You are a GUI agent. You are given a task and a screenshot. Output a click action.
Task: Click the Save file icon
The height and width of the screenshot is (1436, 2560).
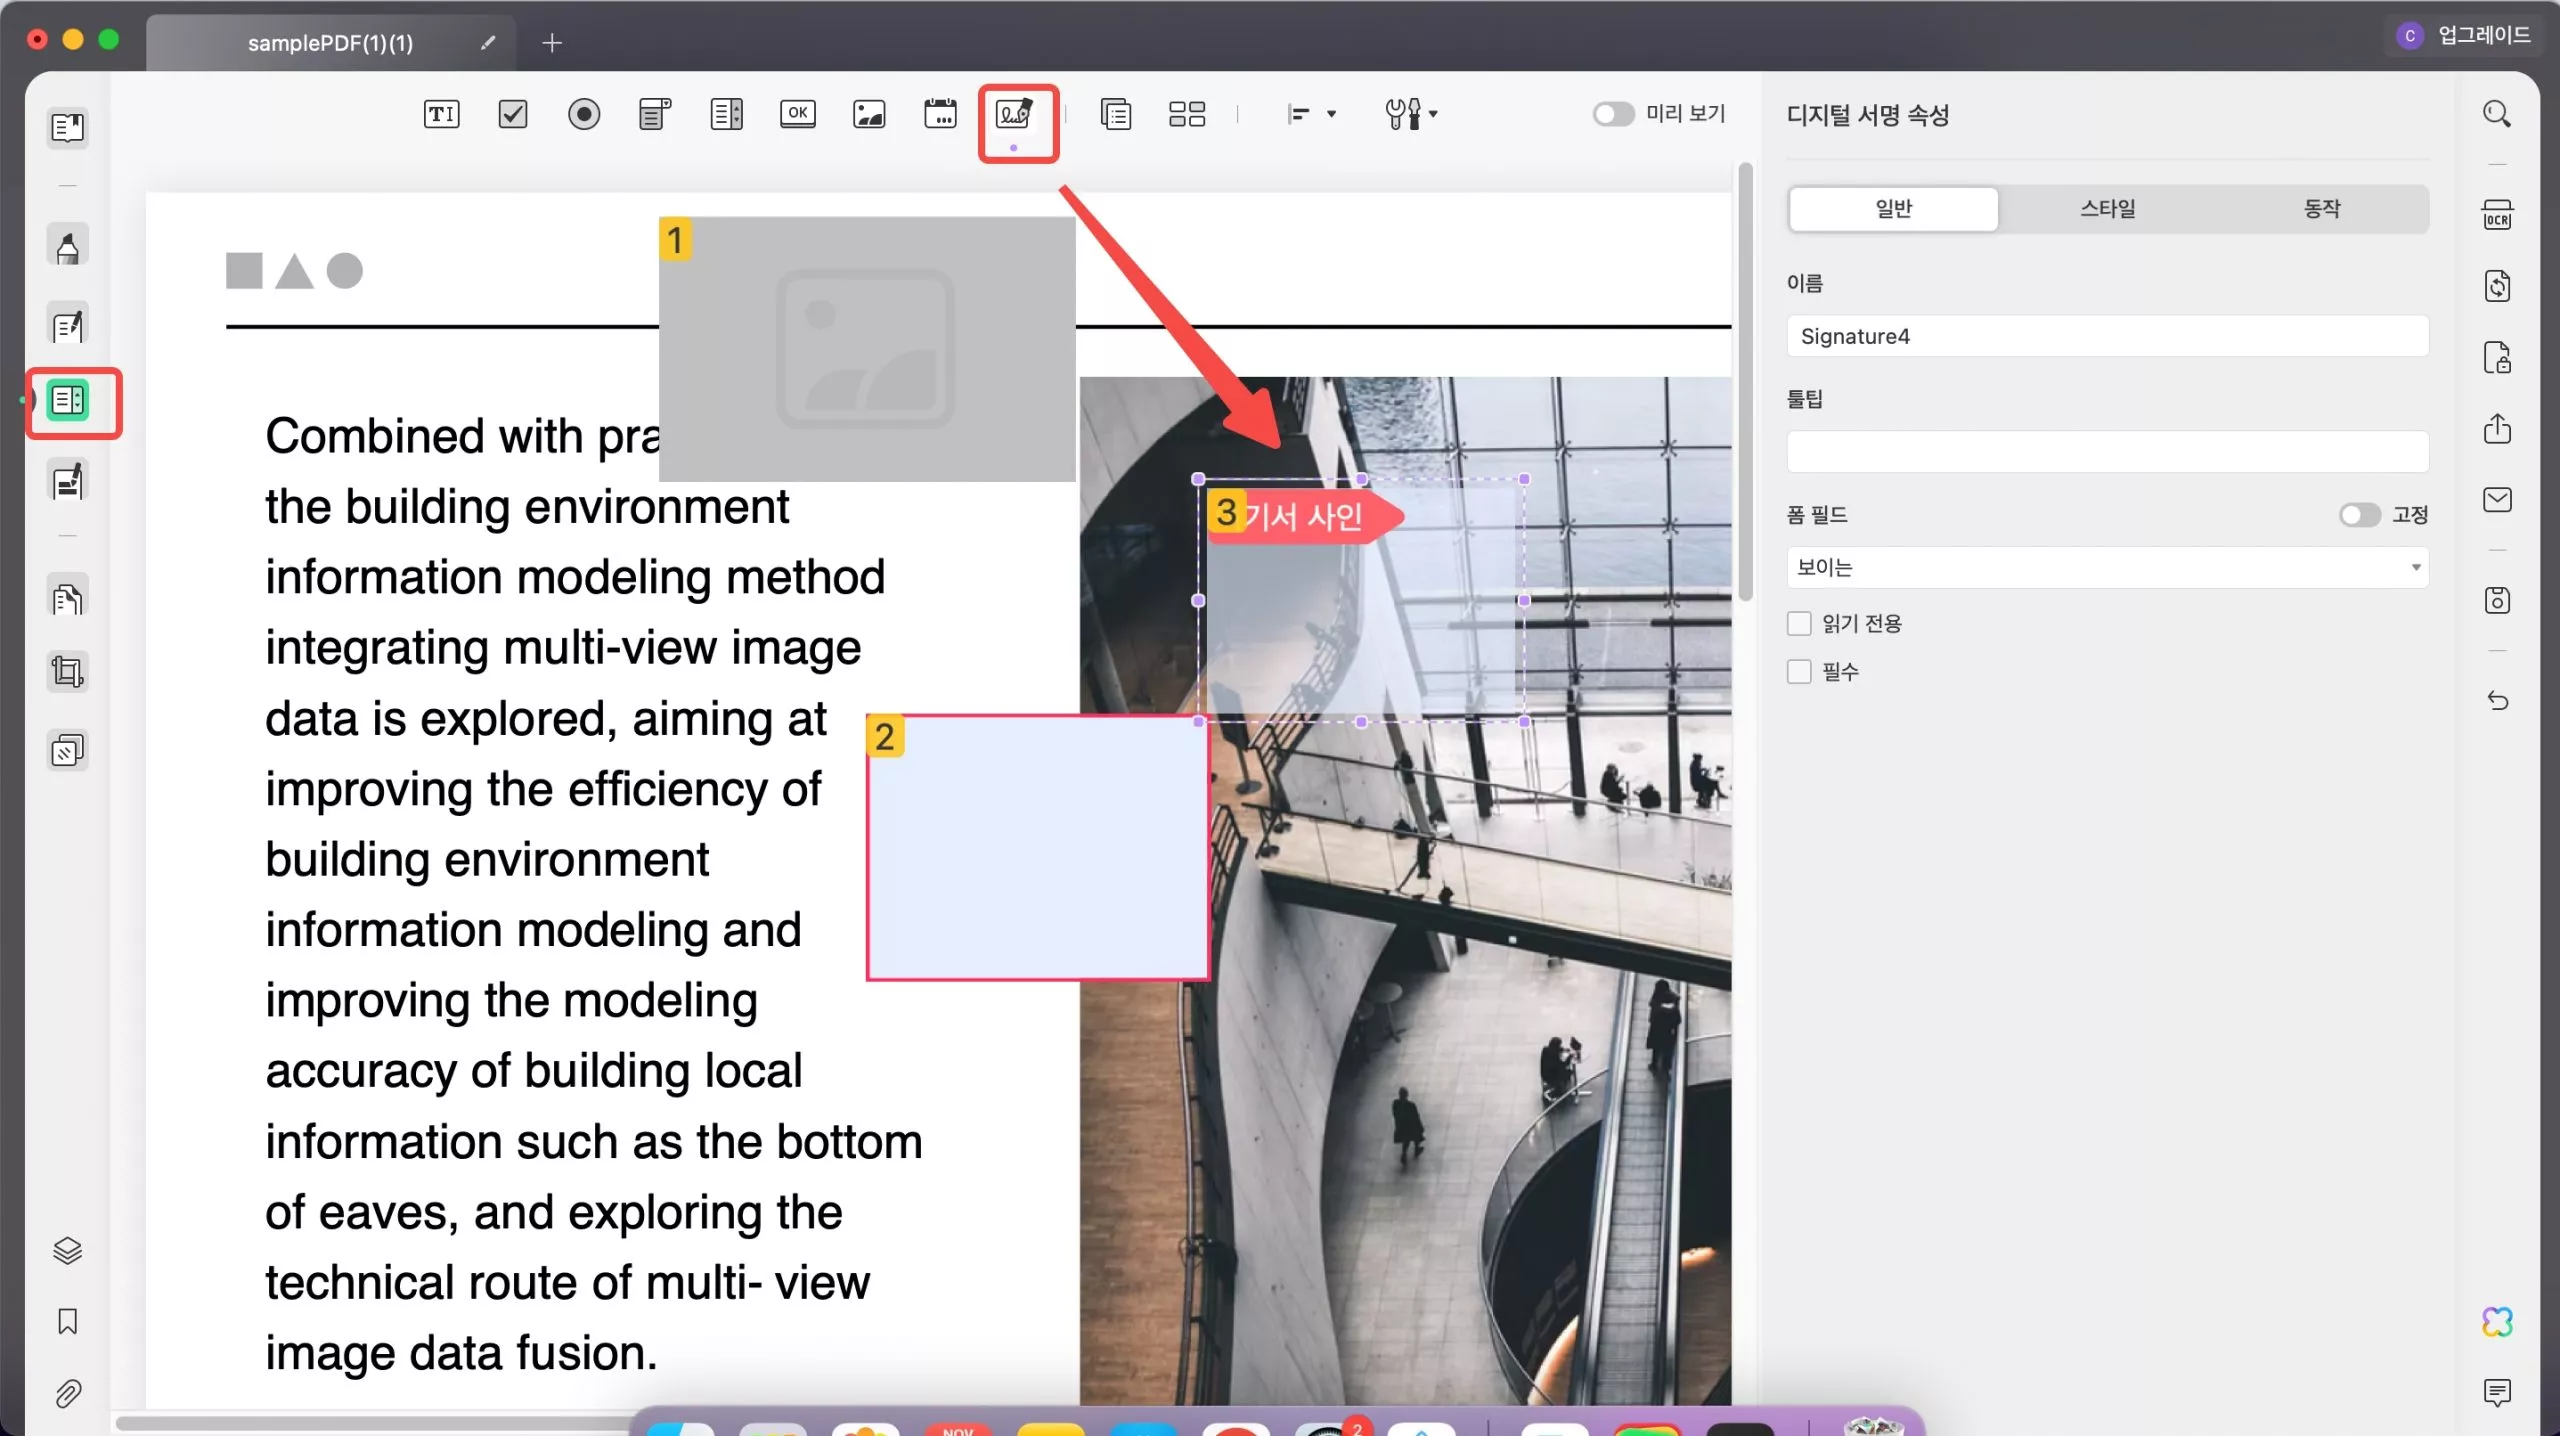[2497, 600]
